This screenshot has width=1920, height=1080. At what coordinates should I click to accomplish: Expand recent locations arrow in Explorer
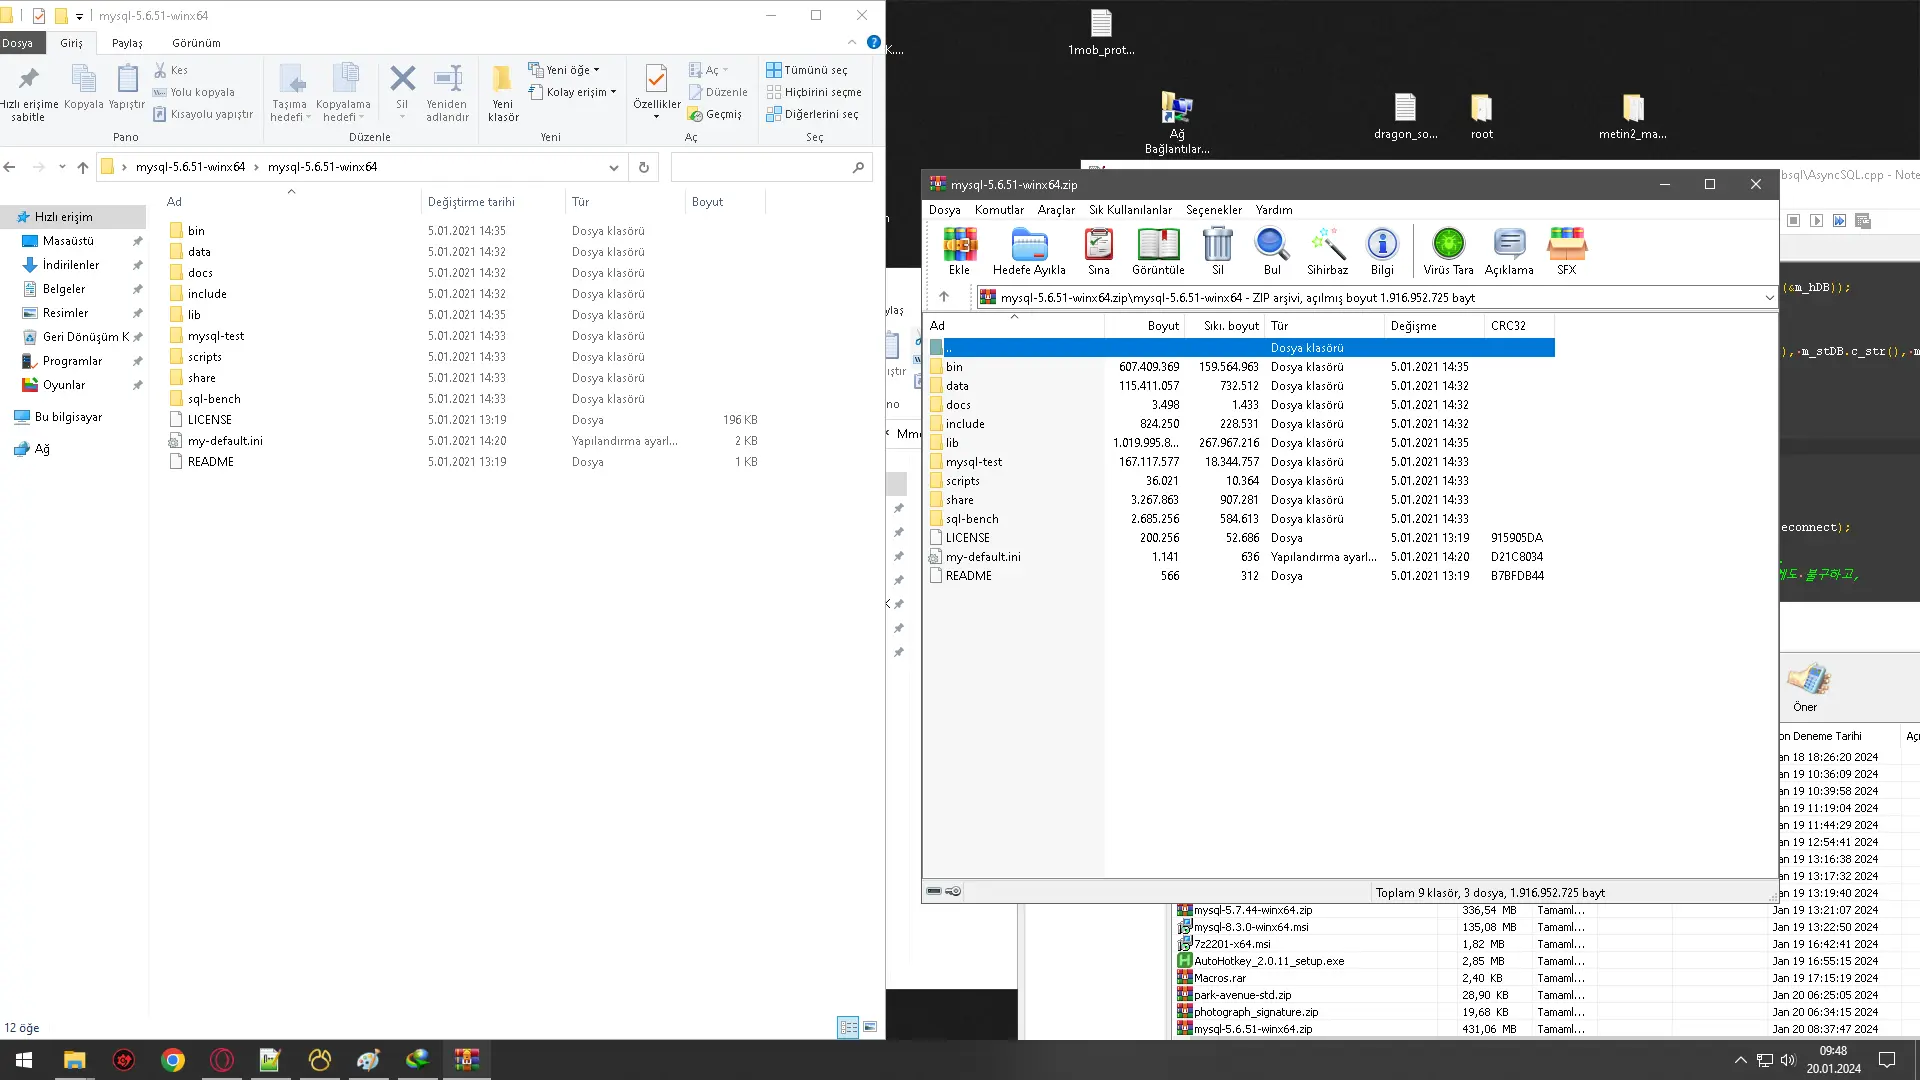point(62,167)
